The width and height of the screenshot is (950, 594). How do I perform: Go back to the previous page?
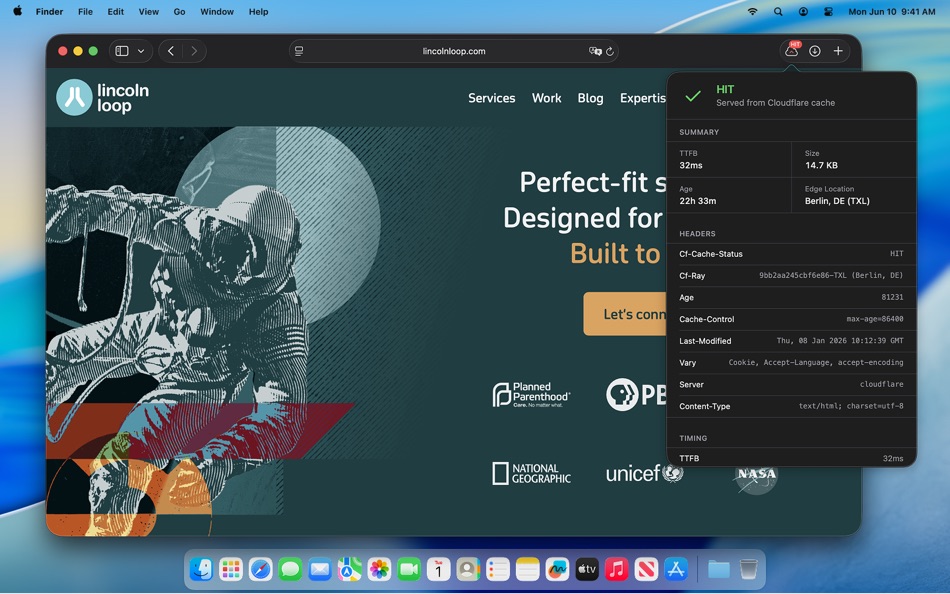[x=170, y=51]
